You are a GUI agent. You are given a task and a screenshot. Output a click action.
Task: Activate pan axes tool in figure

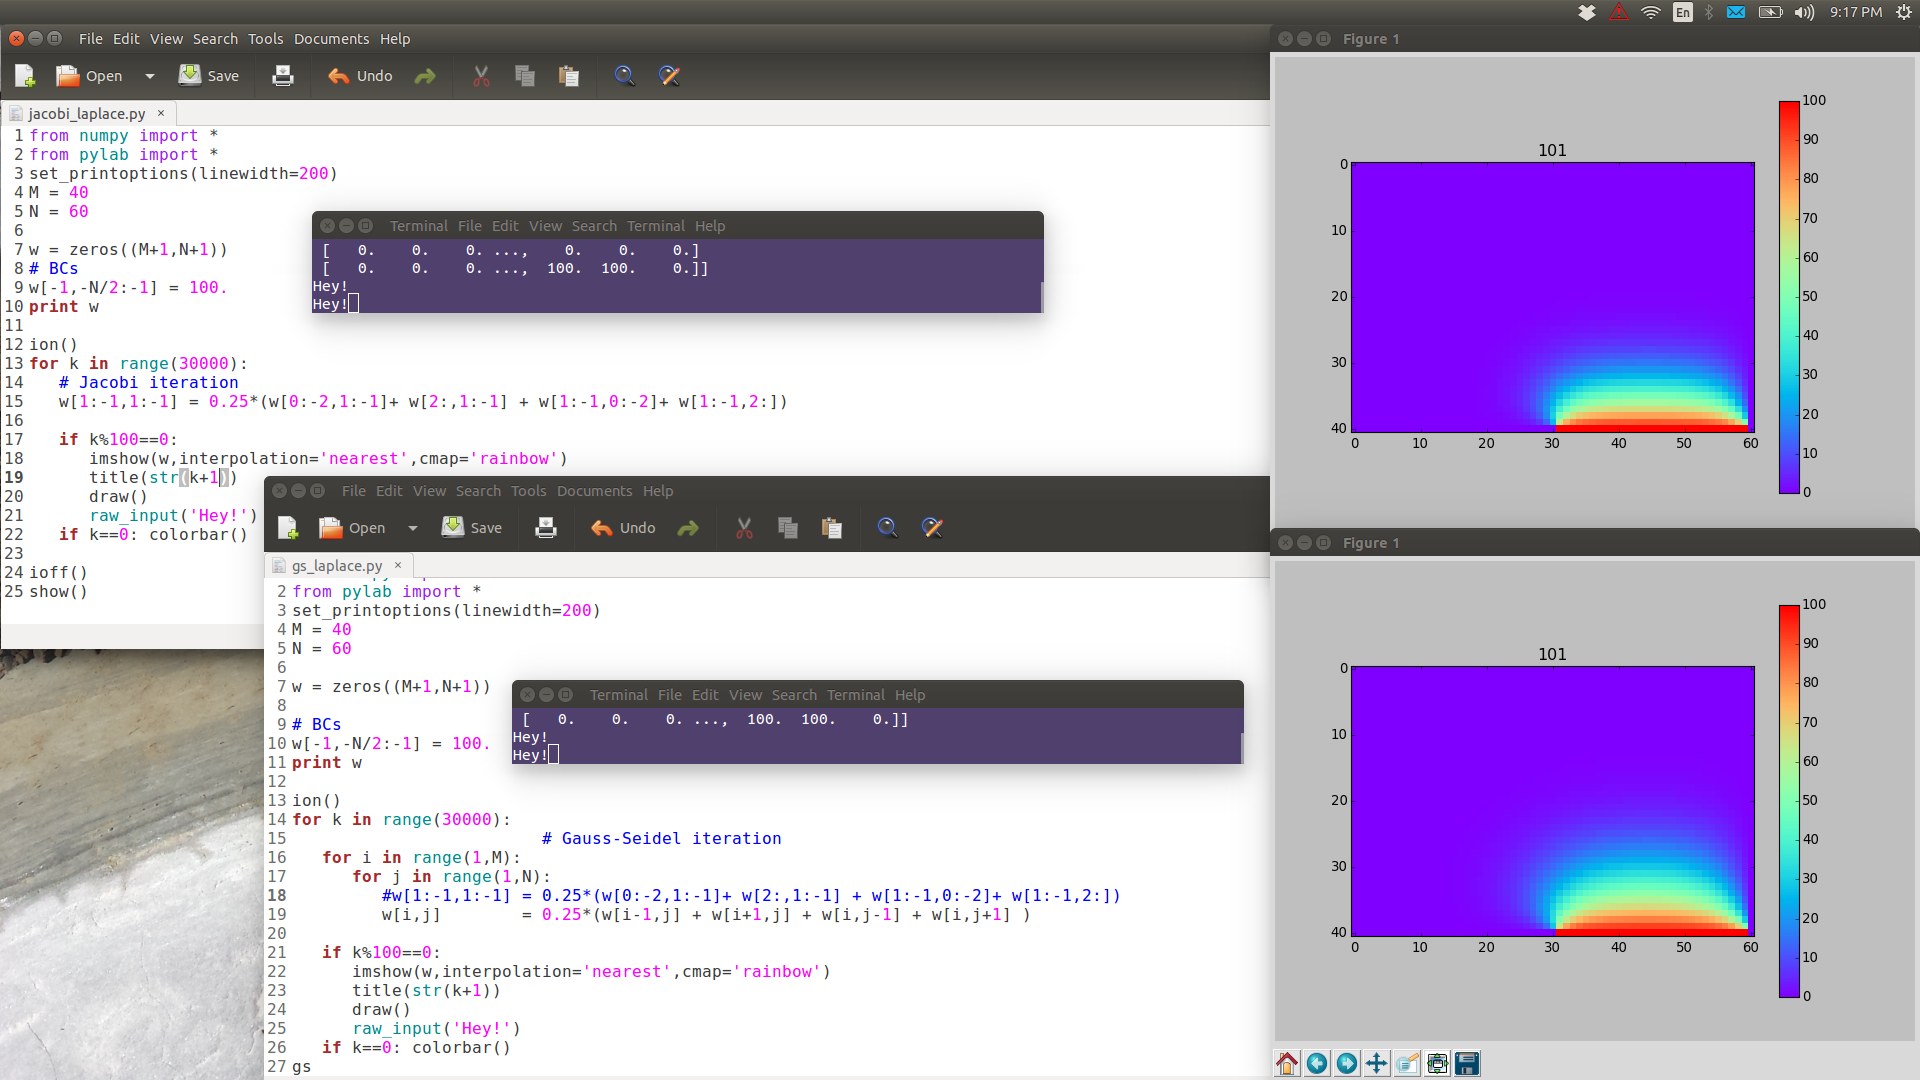(x=1377, y=1063)
